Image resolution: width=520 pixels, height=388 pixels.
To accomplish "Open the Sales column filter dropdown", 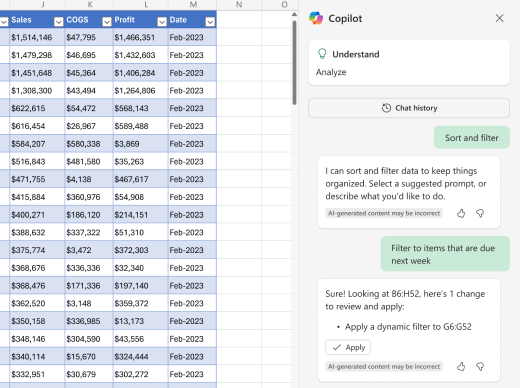I will point(58,22).
